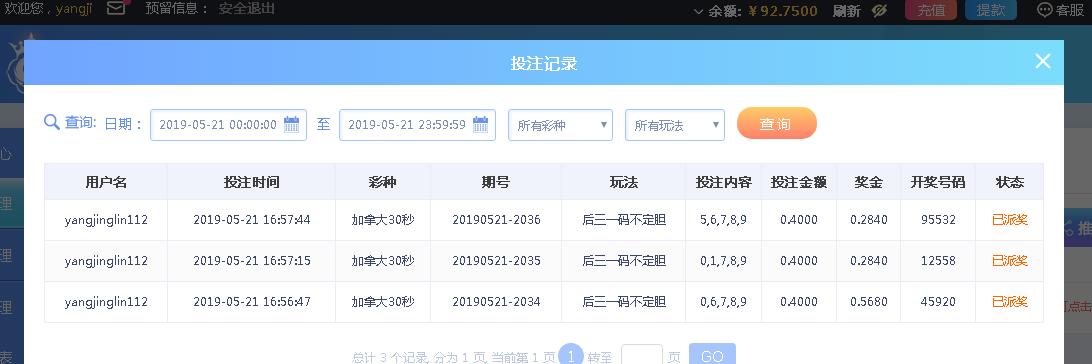Click the 投注时间 column header

pyautogui.click(x=251, y=182)
